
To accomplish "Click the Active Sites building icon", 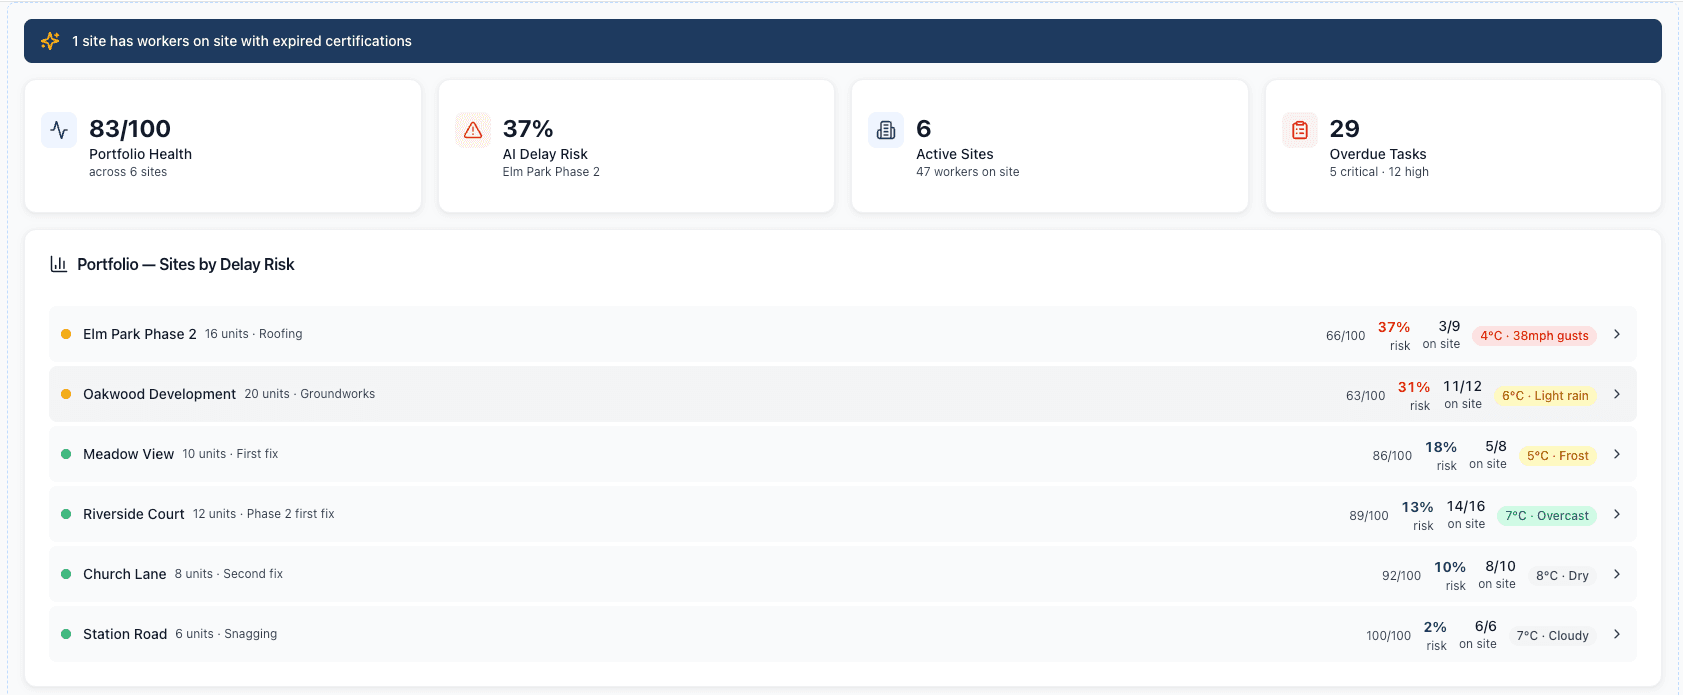I will click(x=886, y=130).
